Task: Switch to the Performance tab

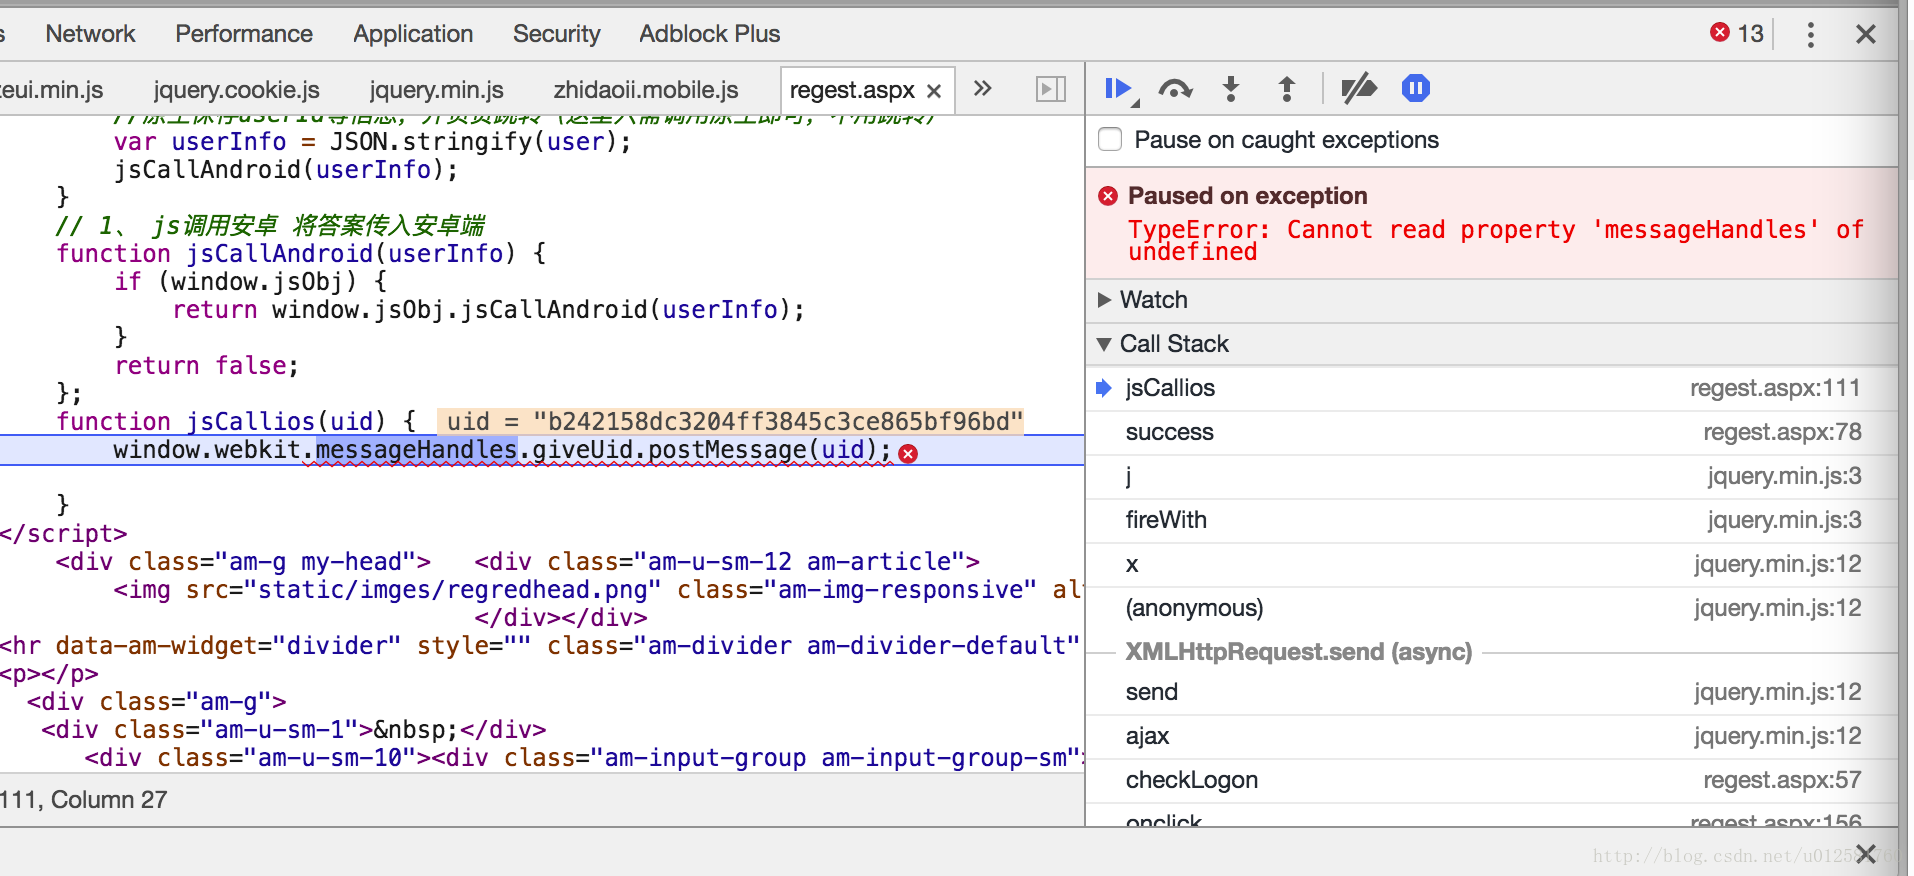Action: 244,34
